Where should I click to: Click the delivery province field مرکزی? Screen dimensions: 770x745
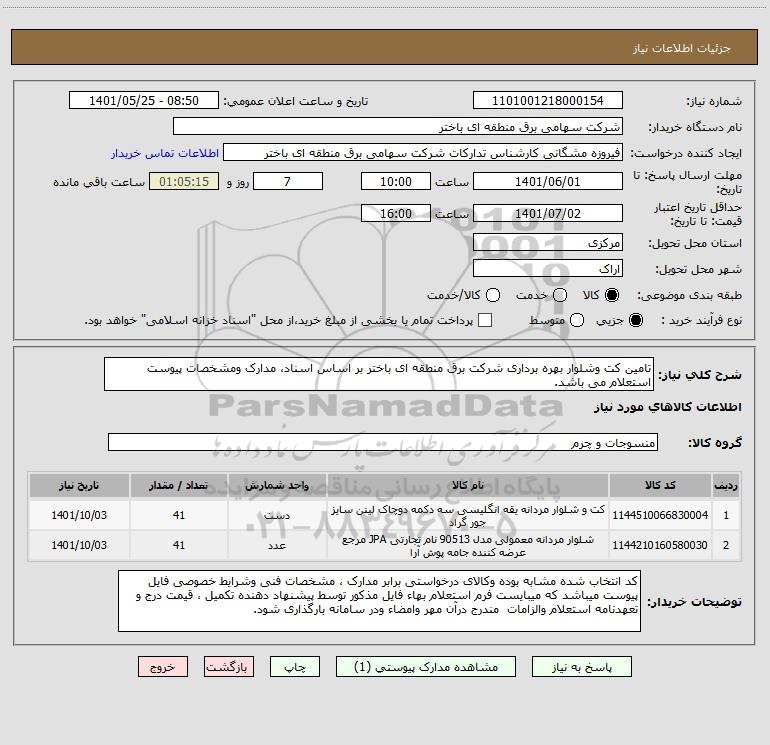click(548, 242)
